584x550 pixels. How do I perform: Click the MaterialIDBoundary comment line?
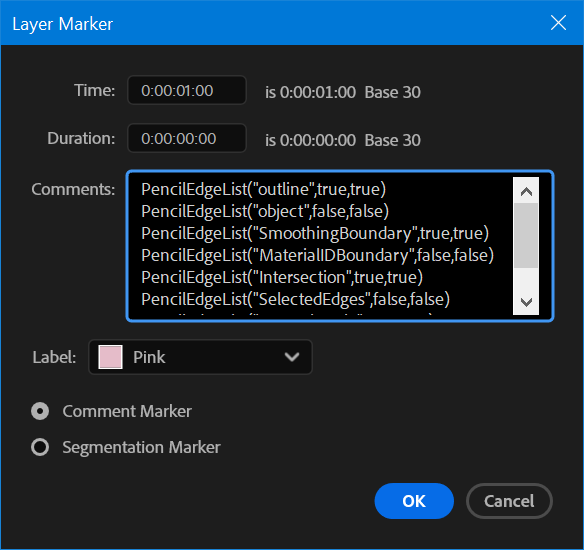tap(317, 255)
